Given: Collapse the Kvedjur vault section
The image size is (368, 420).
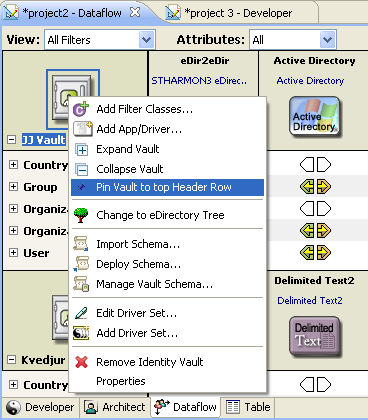Looking at the screenshot, I should [x=11, y=360].
